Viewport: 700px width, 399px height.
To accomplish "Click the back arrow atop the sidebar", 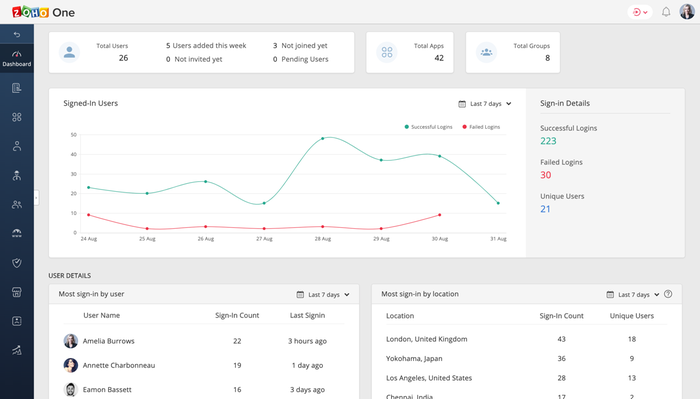I will pyautogui.click(x=17, y=34).
